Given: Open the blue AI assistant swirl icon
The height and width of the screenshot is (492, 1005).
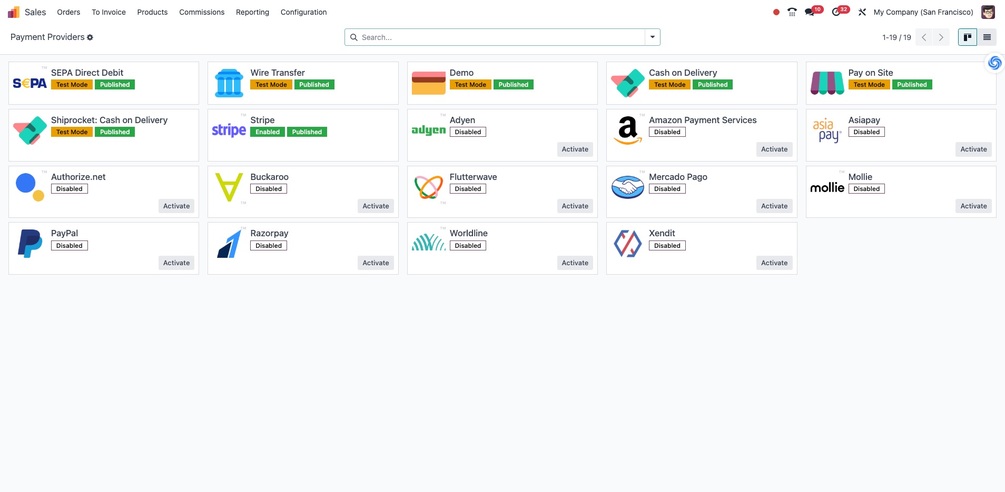Looking at the screenshot, I should coord(995,63).
